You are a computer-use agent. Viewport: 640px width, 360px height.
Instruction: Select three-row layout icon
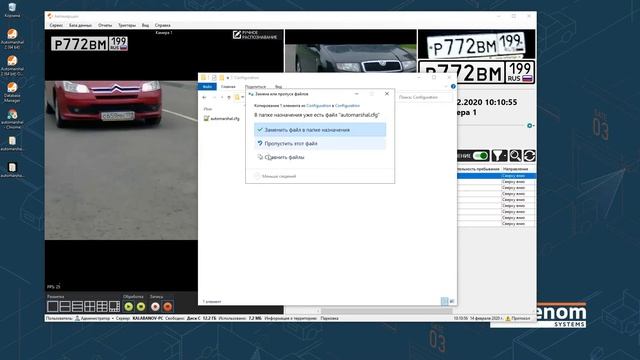click(77, 306)
